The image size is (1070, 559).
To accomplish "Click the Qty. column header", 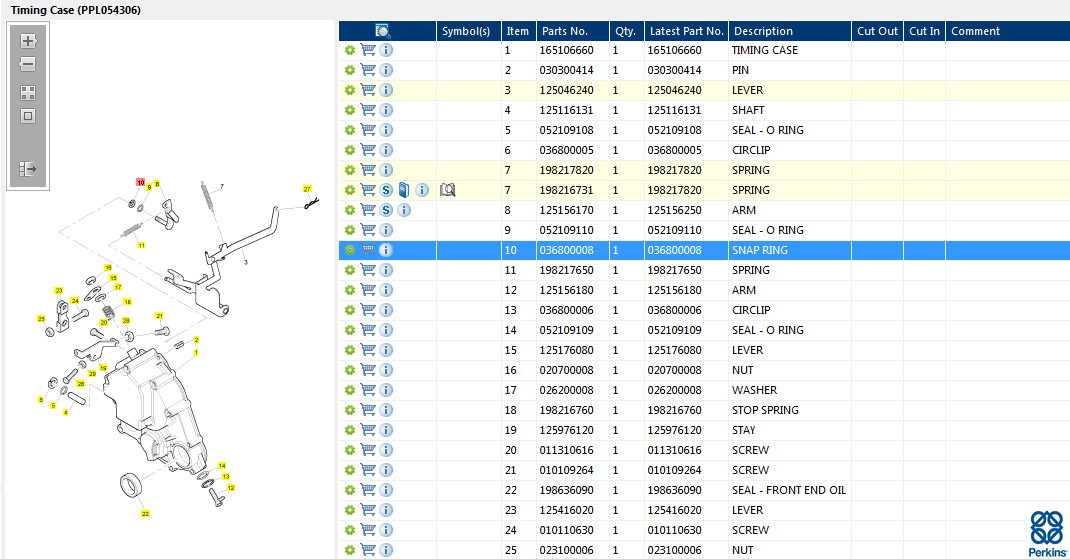I will pos(625,31).
